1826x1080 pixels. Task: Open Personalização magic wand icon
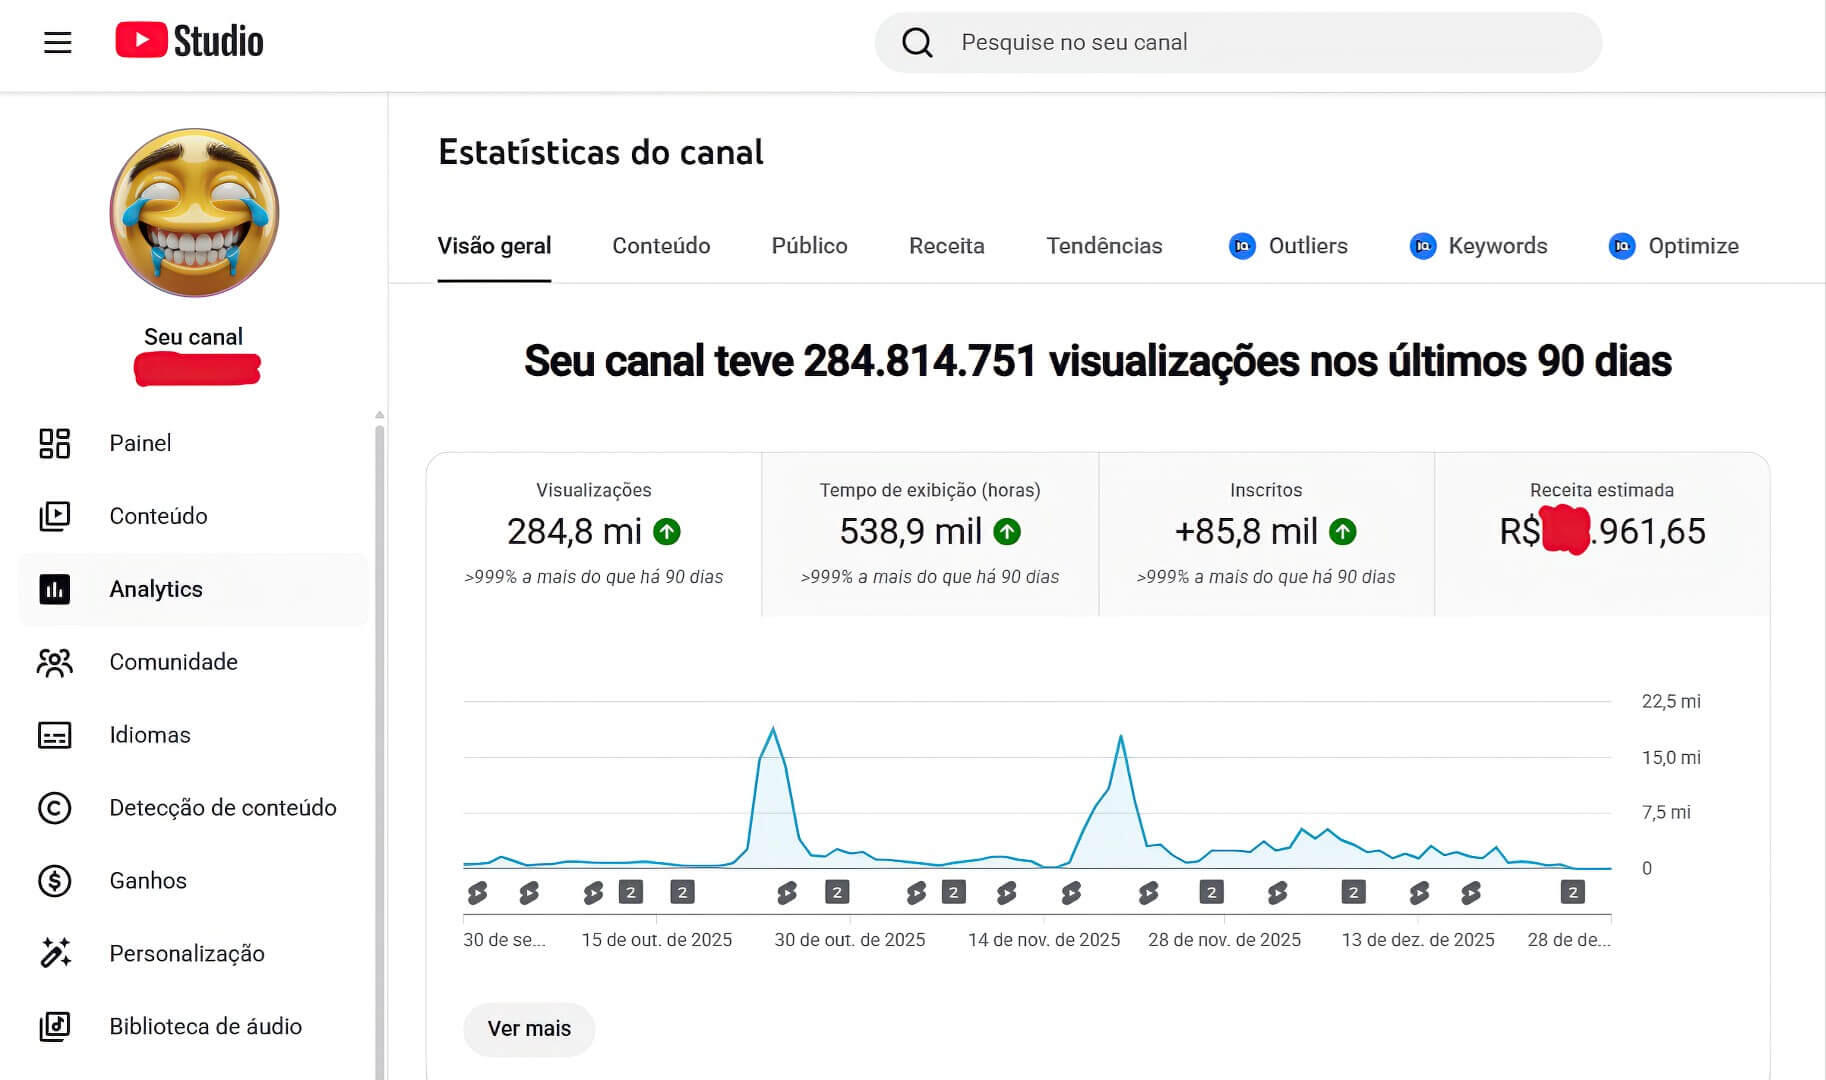(54, 954)
